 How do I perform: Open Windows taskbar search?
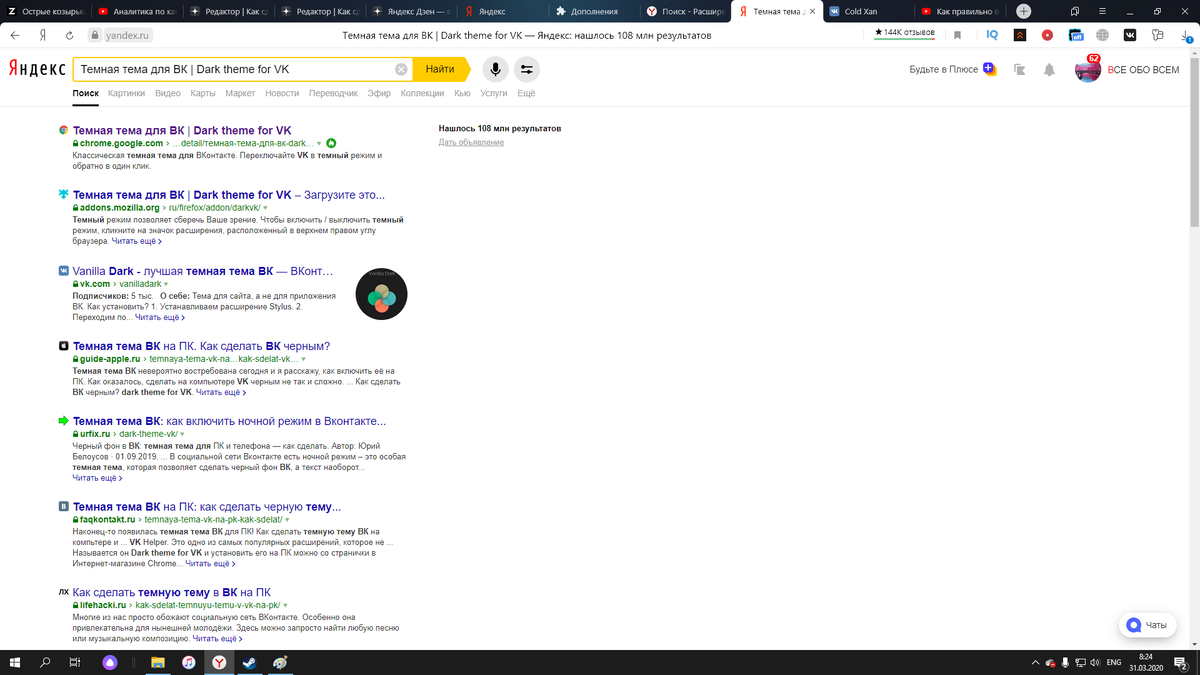pyautogui.click(x=45, y=662)
